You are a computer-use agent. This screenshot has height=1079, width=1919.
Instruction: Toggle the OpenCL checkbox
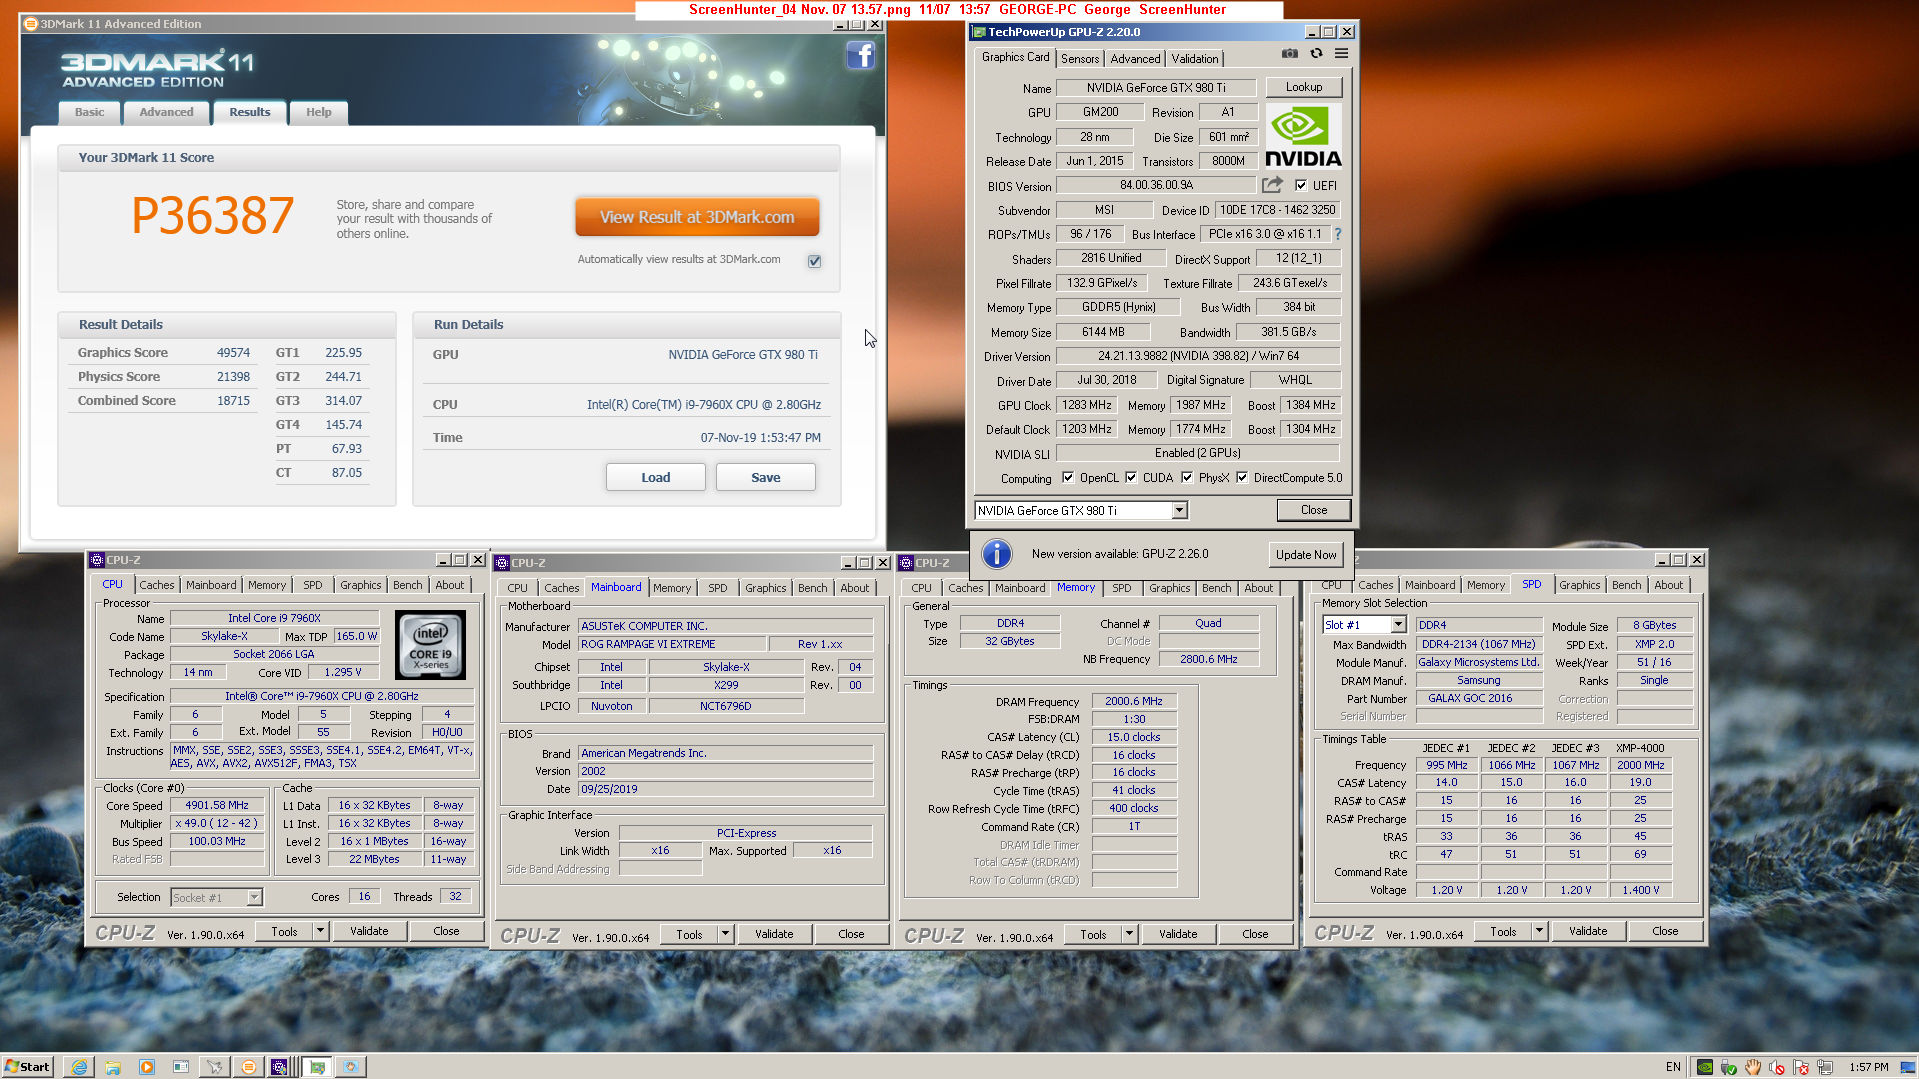pos(1068,478)
